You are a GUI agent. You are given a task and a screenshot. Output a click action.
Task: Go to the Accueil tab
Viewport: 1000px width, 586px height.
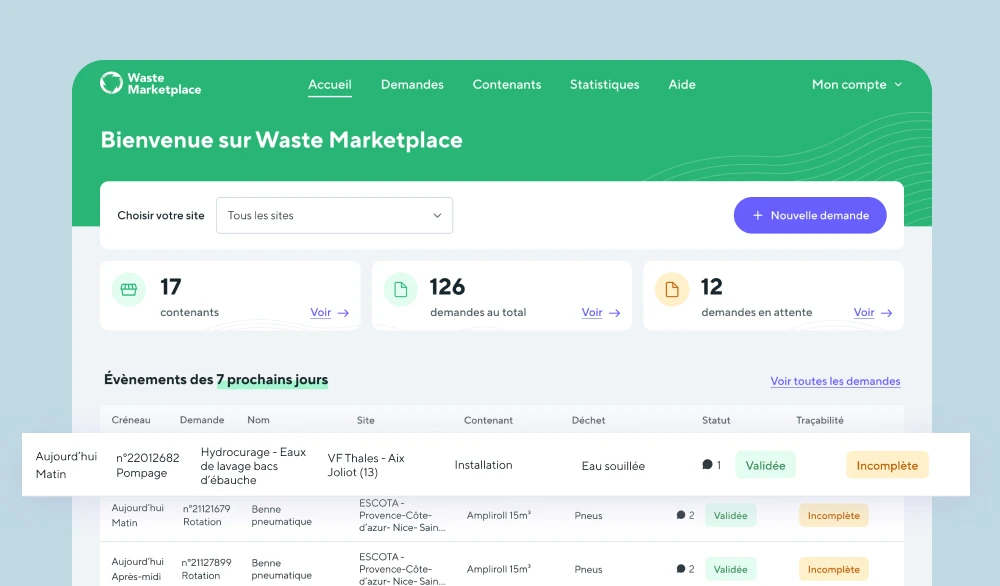tap(330, 84)
